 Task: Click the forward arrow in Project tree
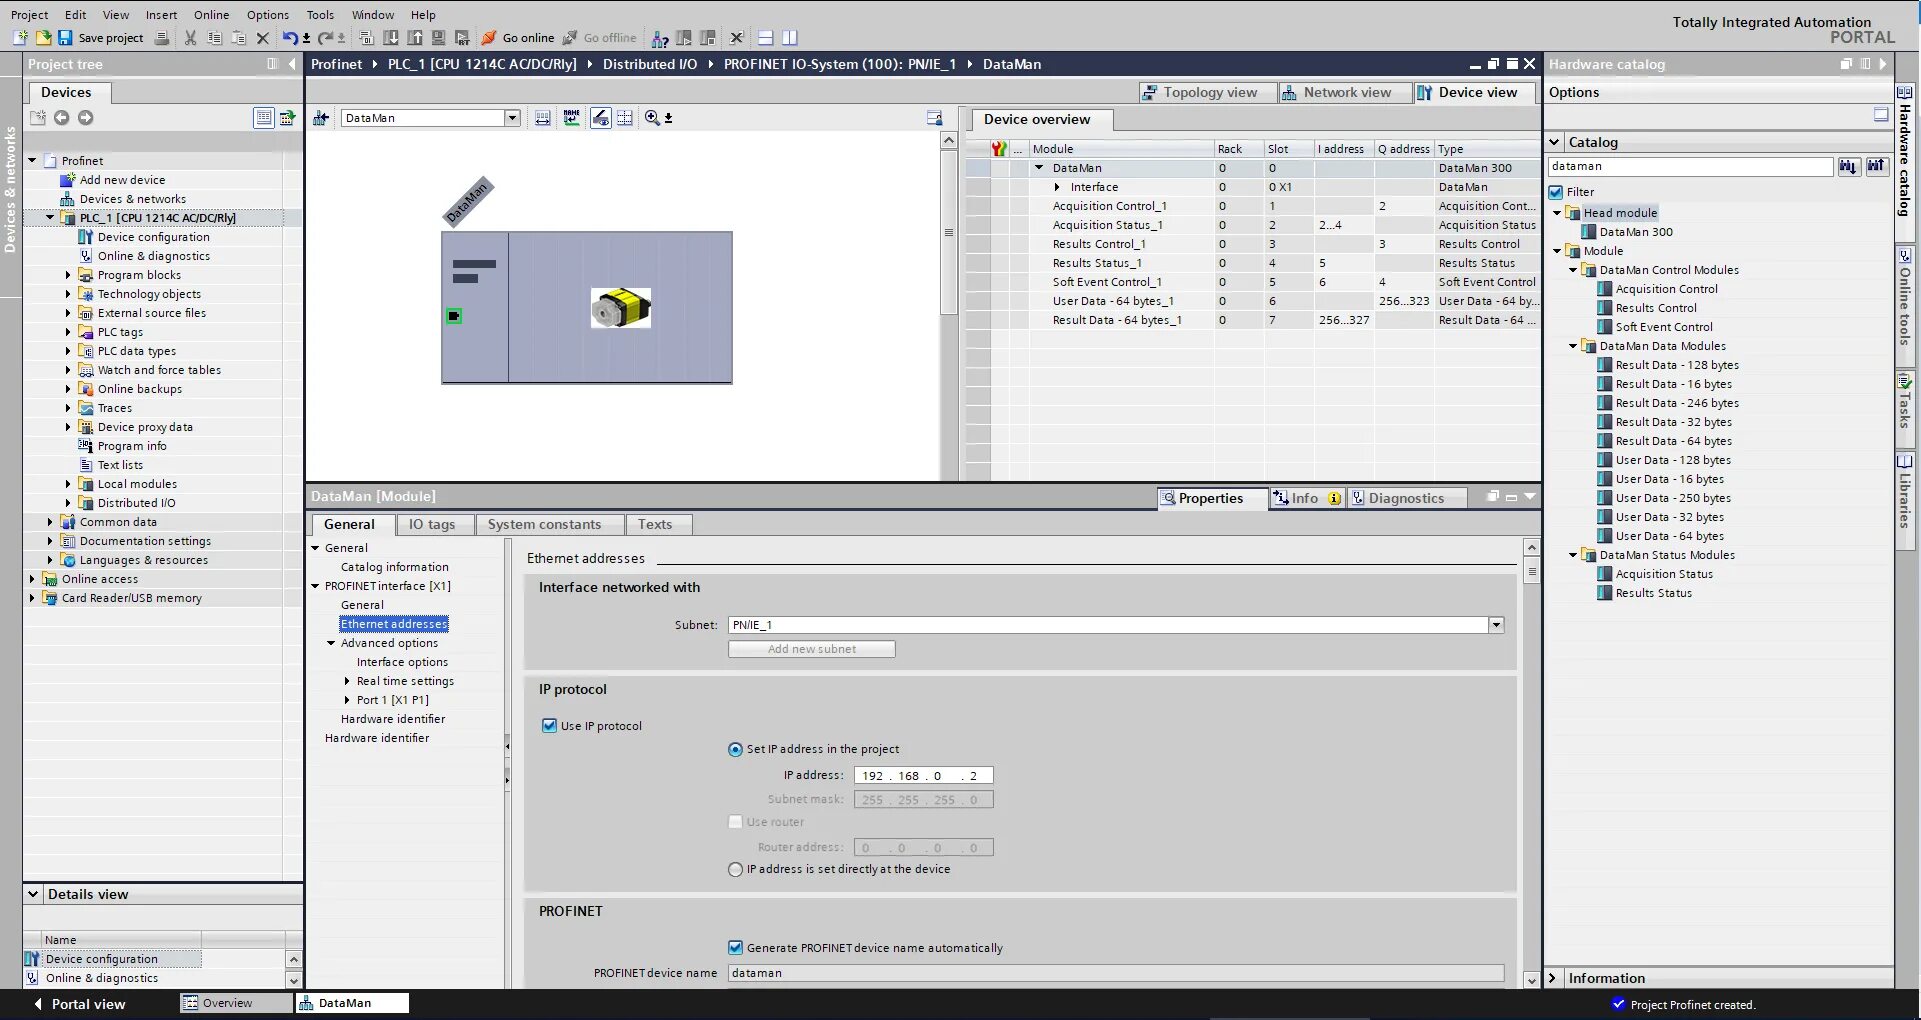[86, 118]
